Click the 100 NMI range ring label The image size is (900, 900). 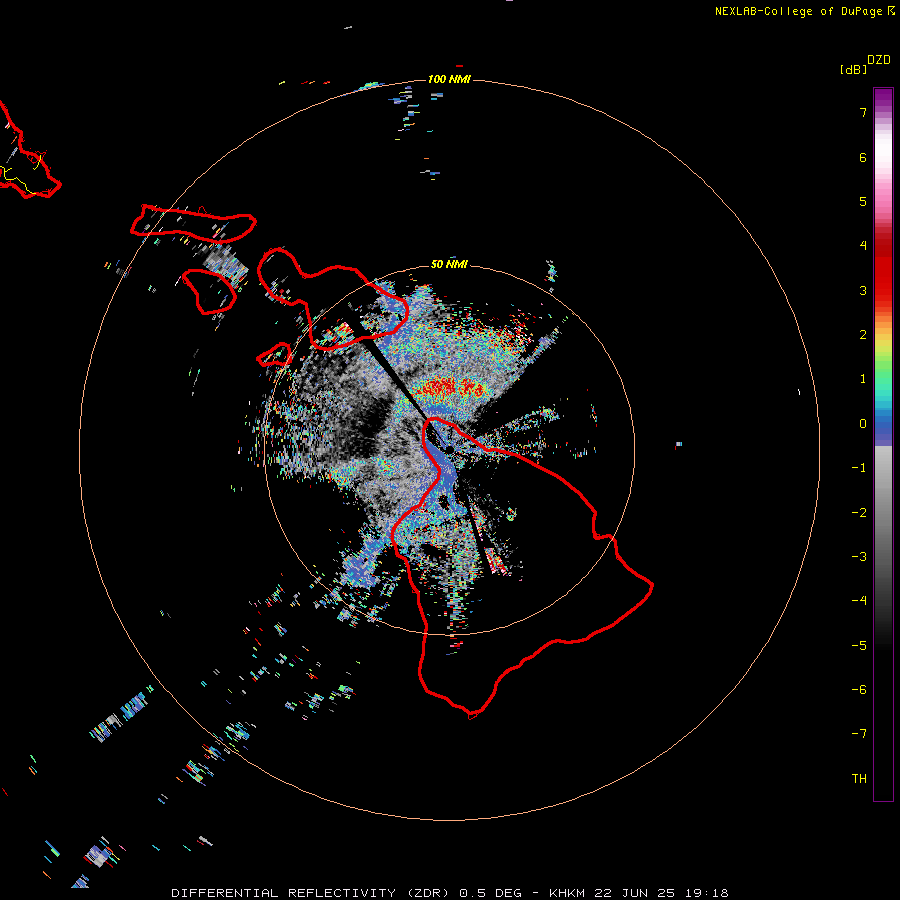tap(449, 79)
